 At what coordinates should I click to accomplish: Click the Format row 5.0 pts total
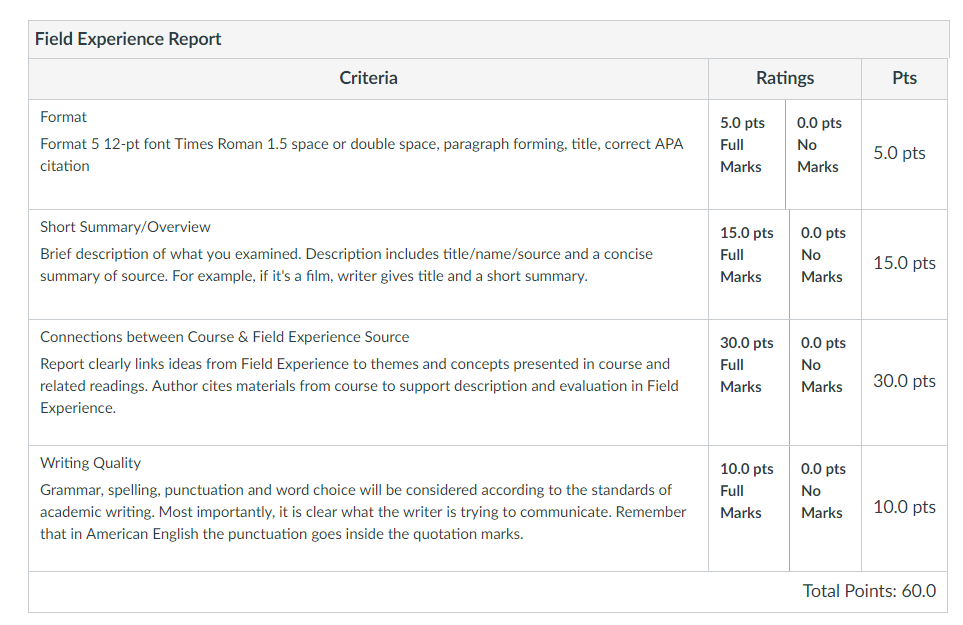[x=899, y=153]
